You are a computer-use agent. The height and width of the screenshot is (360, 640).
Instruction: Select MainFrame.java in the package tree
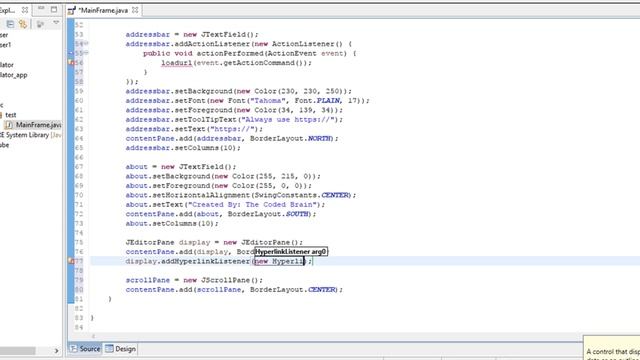click(x=34, y=125)
